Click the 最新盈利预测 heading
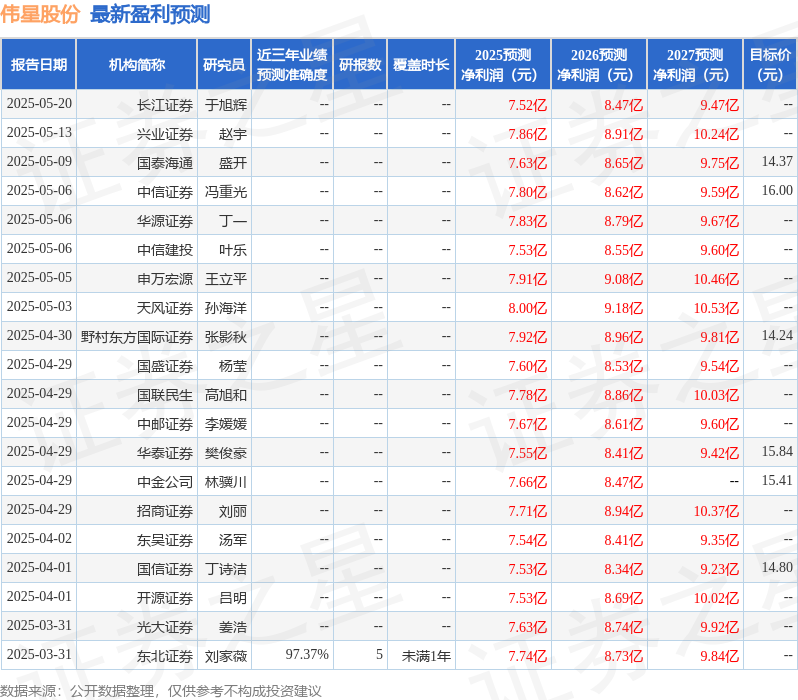This screenshot has height=700, width=798. click(x=150, y=14)
